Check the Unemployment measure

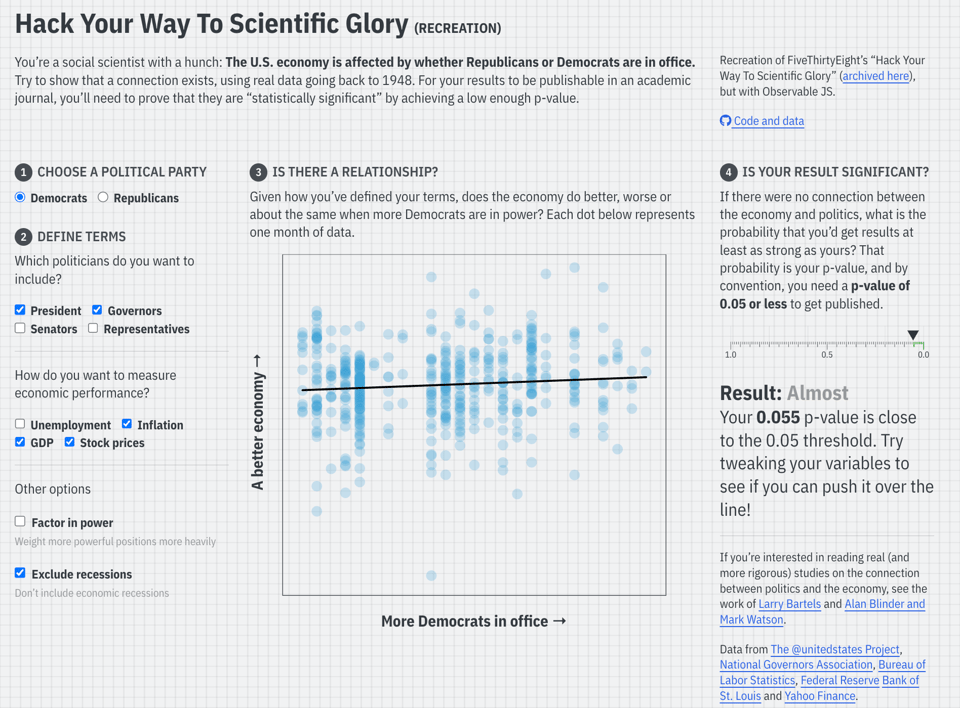pos(20,424)
